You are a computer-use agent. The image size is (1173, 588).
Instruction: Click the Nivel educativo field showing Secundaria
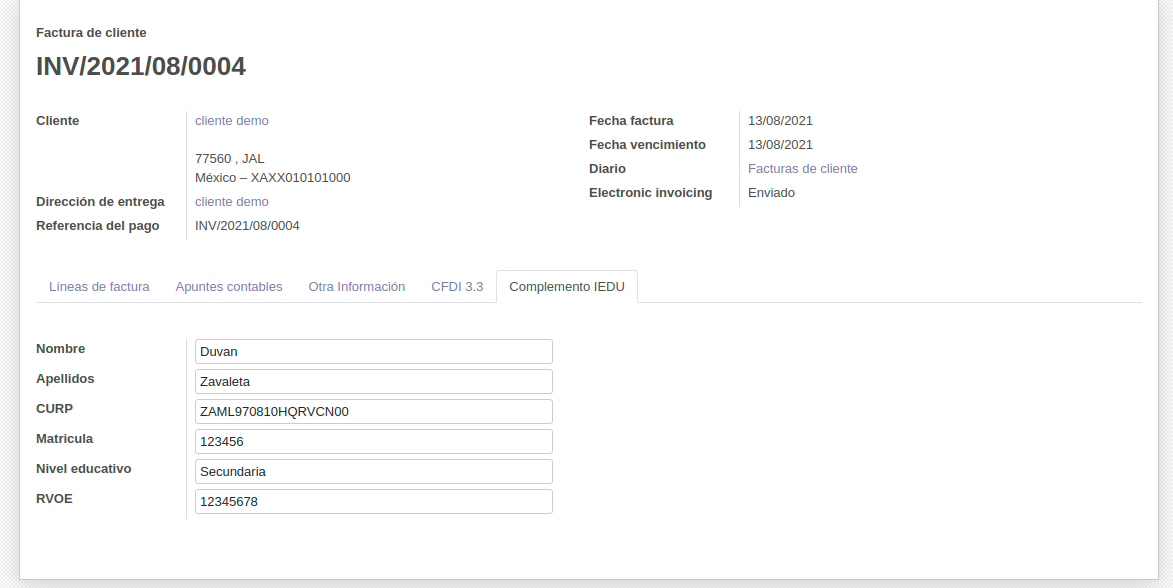(373, 472)
